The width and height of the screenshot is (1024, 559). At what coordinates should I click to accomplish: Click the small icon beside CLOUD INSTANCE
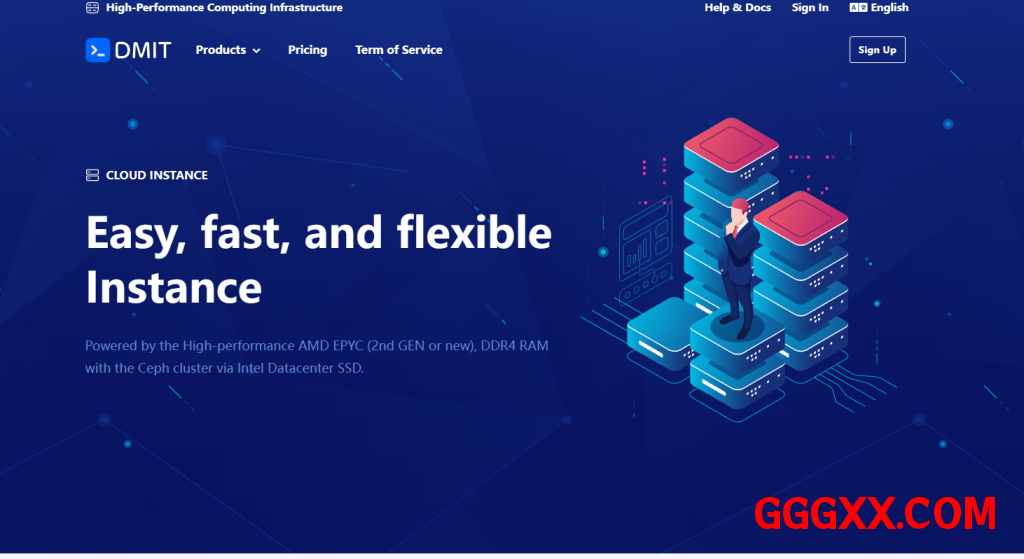(92, 175)
